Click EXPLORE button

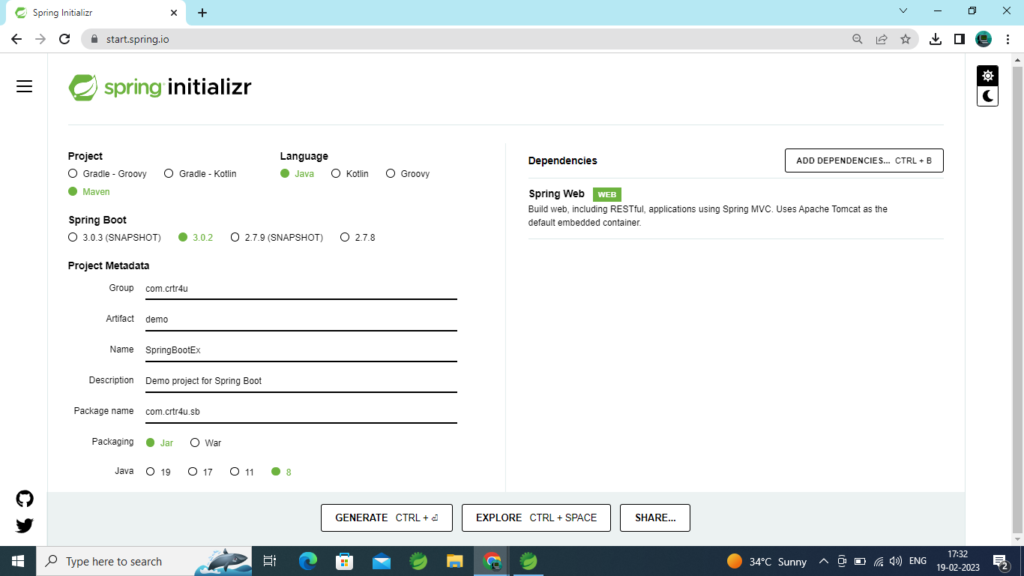pyautogui.click(x=536, y=518)
